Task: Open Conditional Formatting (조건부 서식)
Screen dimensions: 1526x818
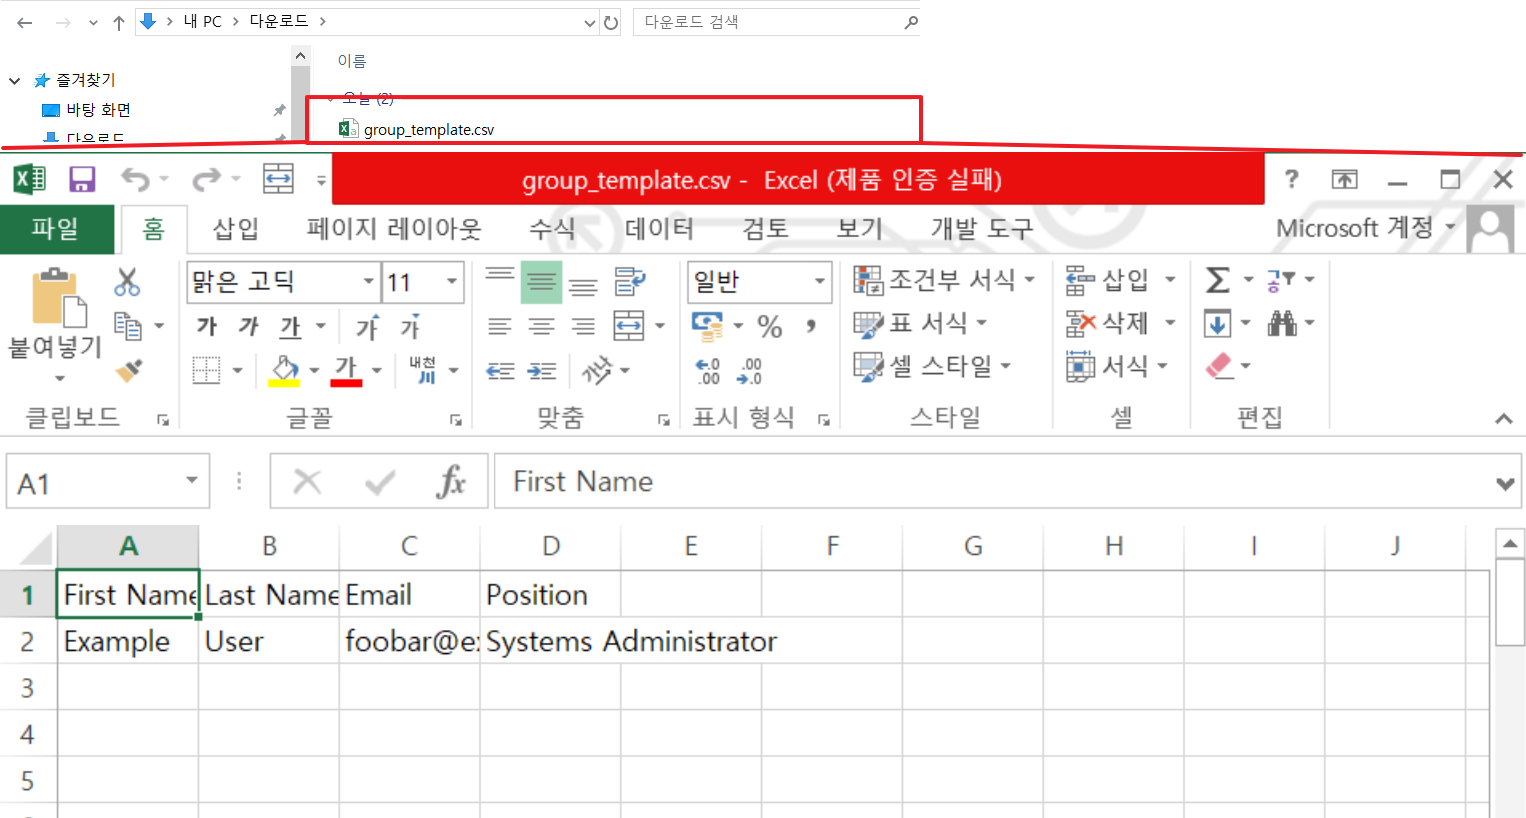Action: click(x=944, y=280)
